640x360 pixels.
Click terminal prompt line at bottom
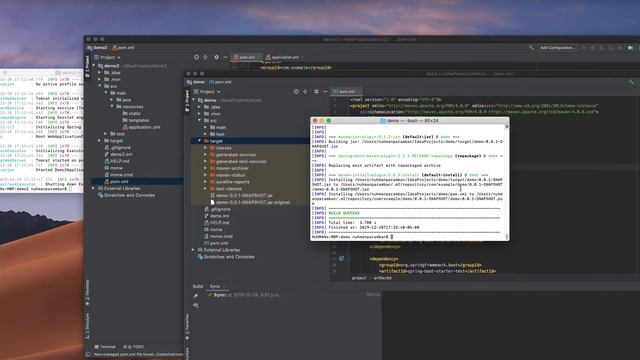coord(352,237)
